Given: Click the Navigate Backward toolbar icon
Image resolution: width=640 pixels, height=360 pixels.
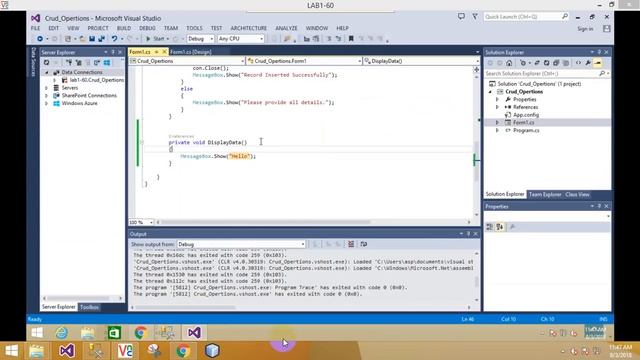Looking at the screenshot, I should [x=40, y=39].
